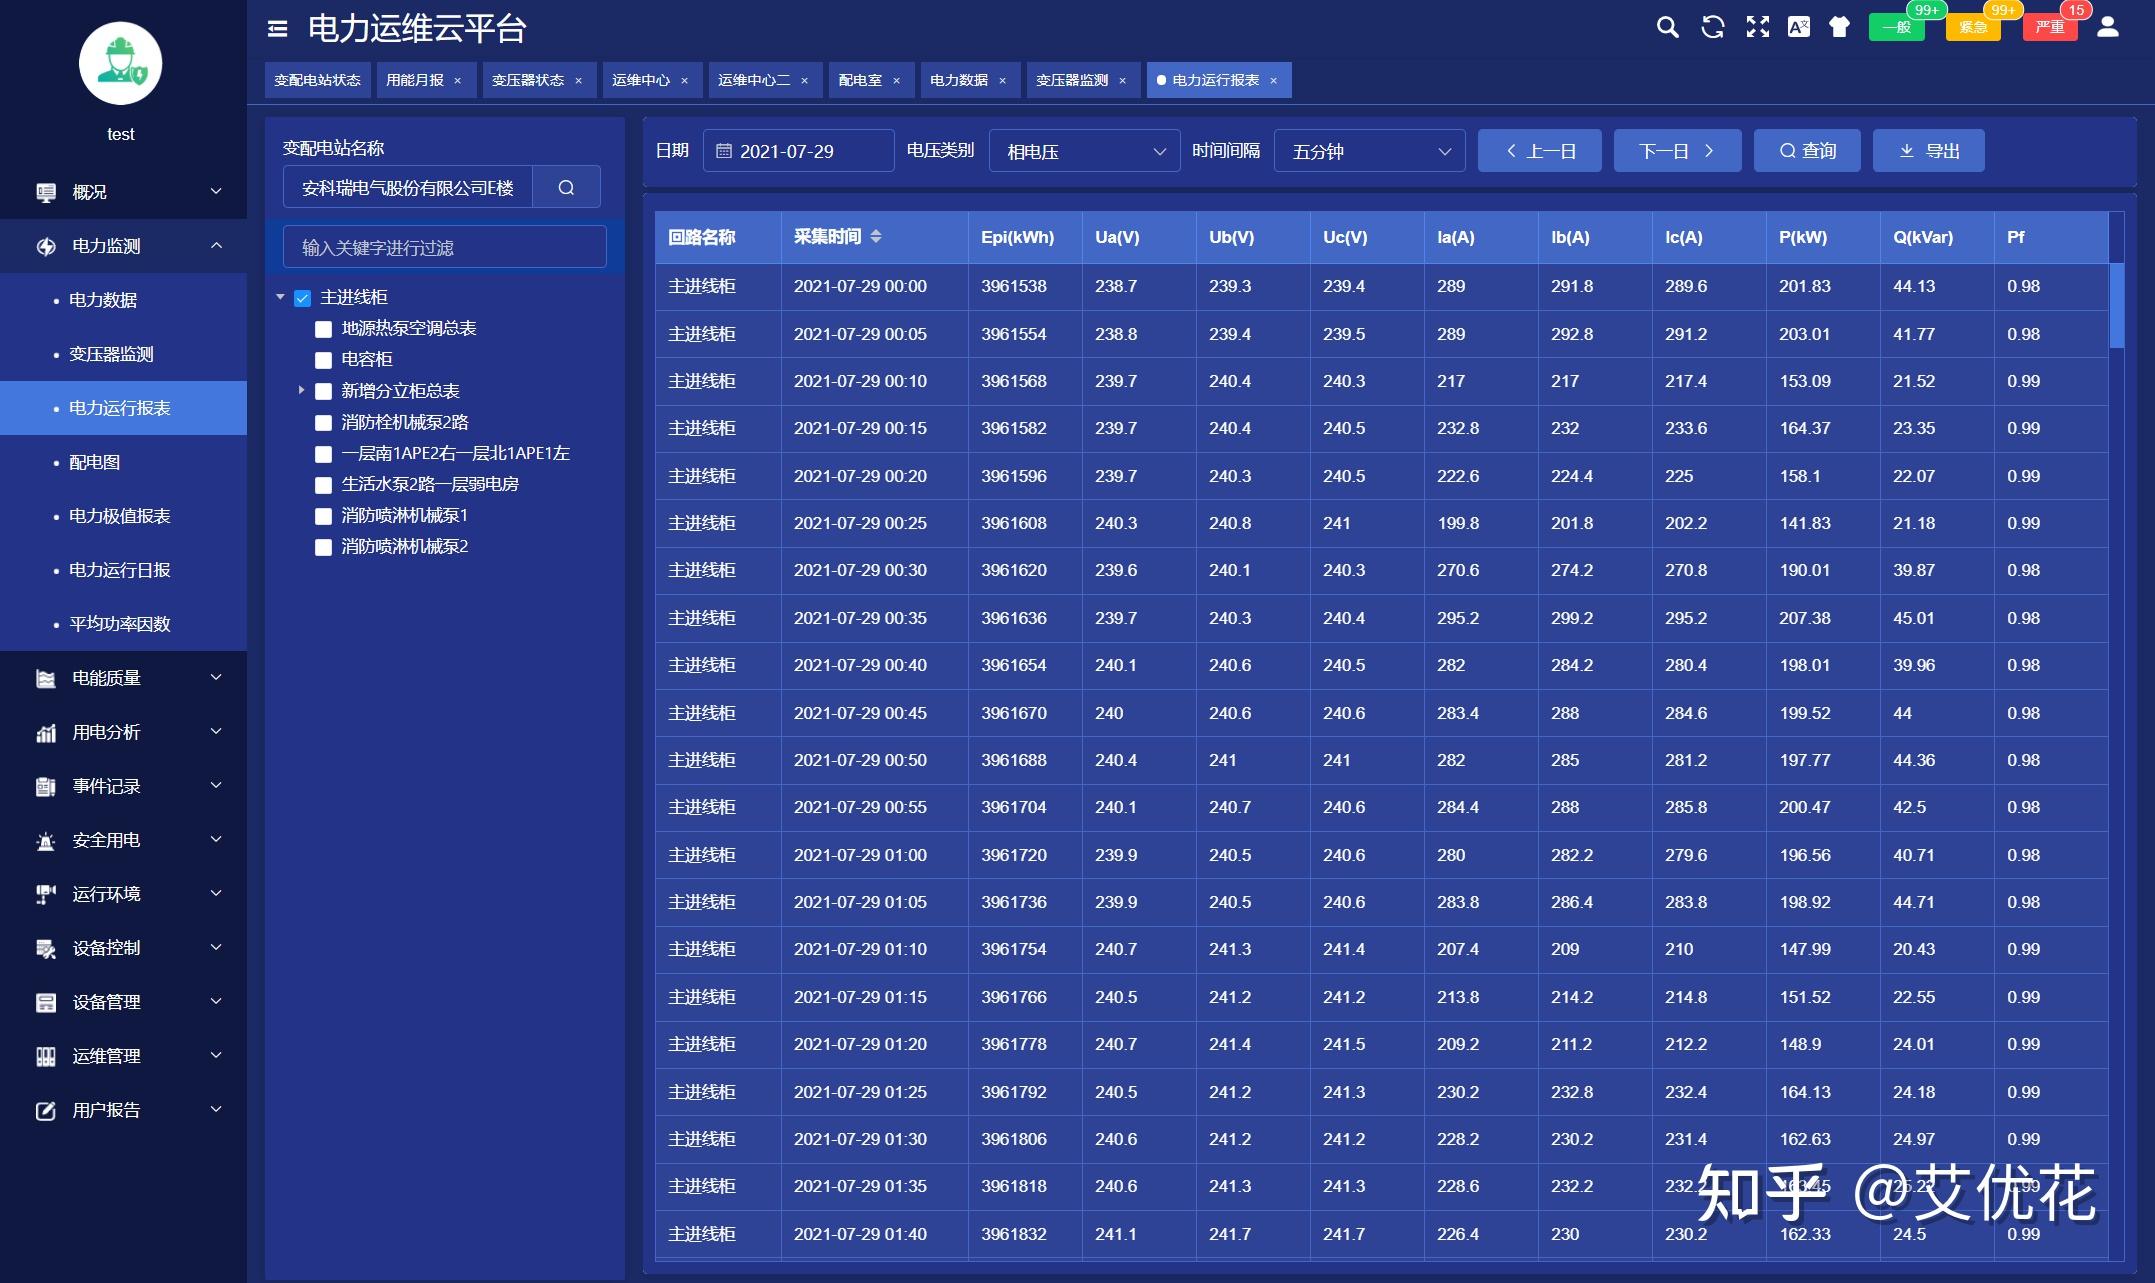Open the search magnifier icon in header
The image size is (2155, 1283).
(1667, 27)
